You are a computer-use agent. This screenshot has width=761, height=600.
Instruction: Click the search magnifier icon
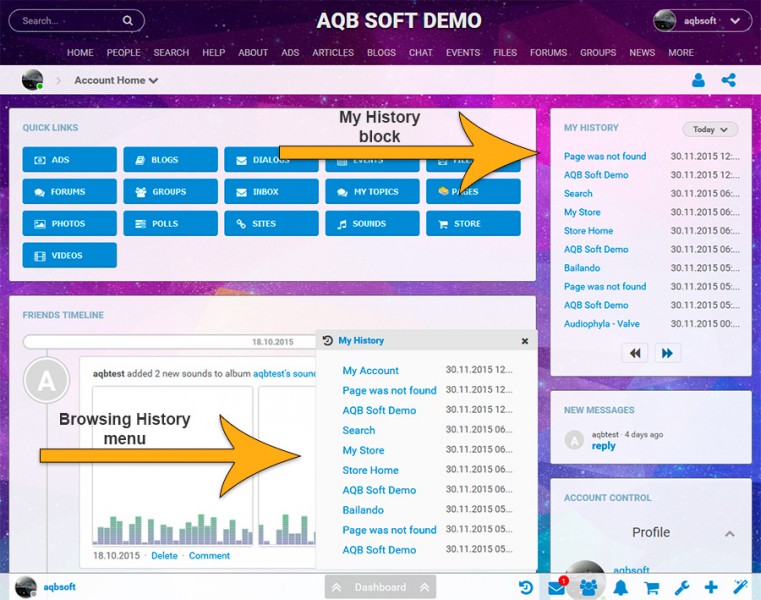(x=127, y=20)
